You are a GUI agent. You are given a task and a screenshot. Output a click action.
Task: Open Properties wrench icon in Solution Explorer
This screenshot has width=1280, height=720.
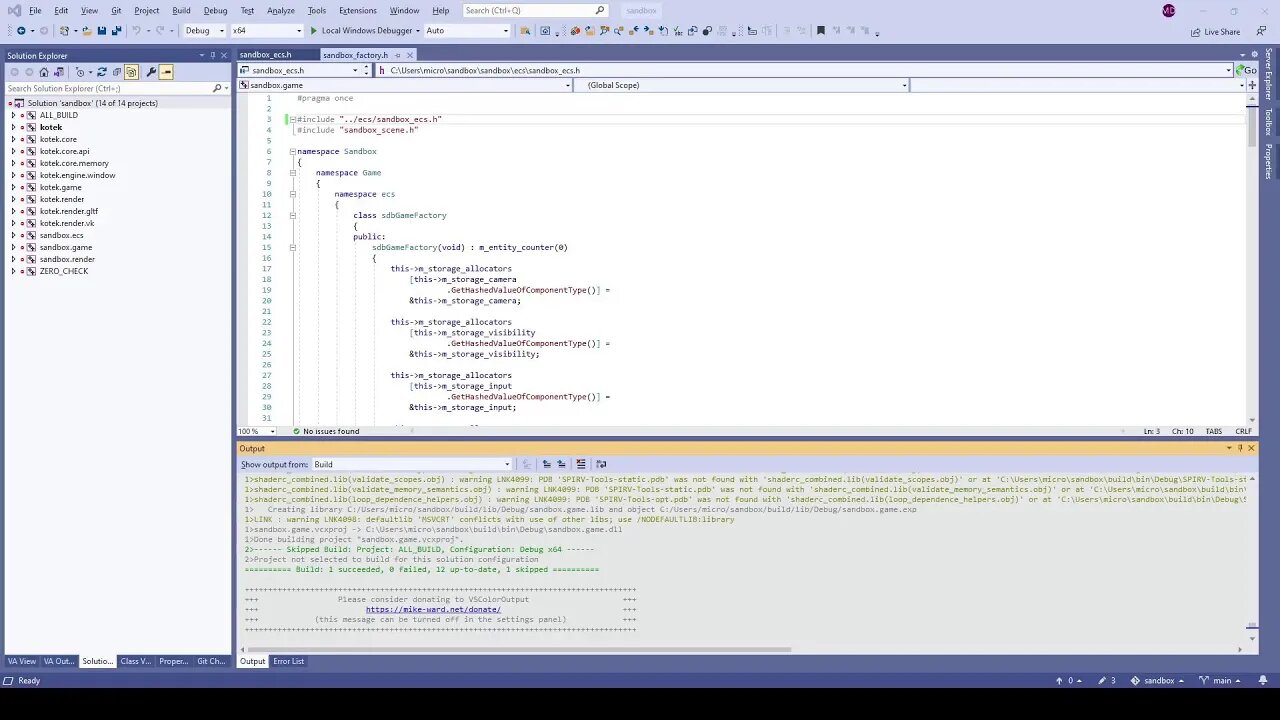tap(151, 72)
